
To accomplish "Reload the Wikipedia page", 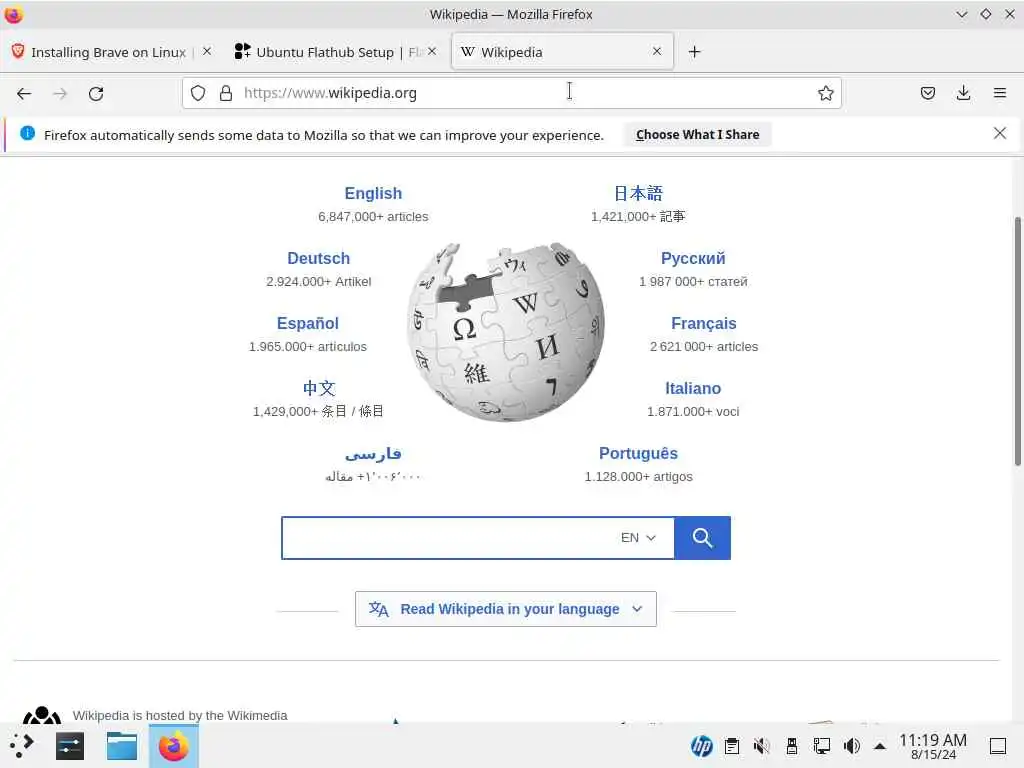I will pos(96,93).
